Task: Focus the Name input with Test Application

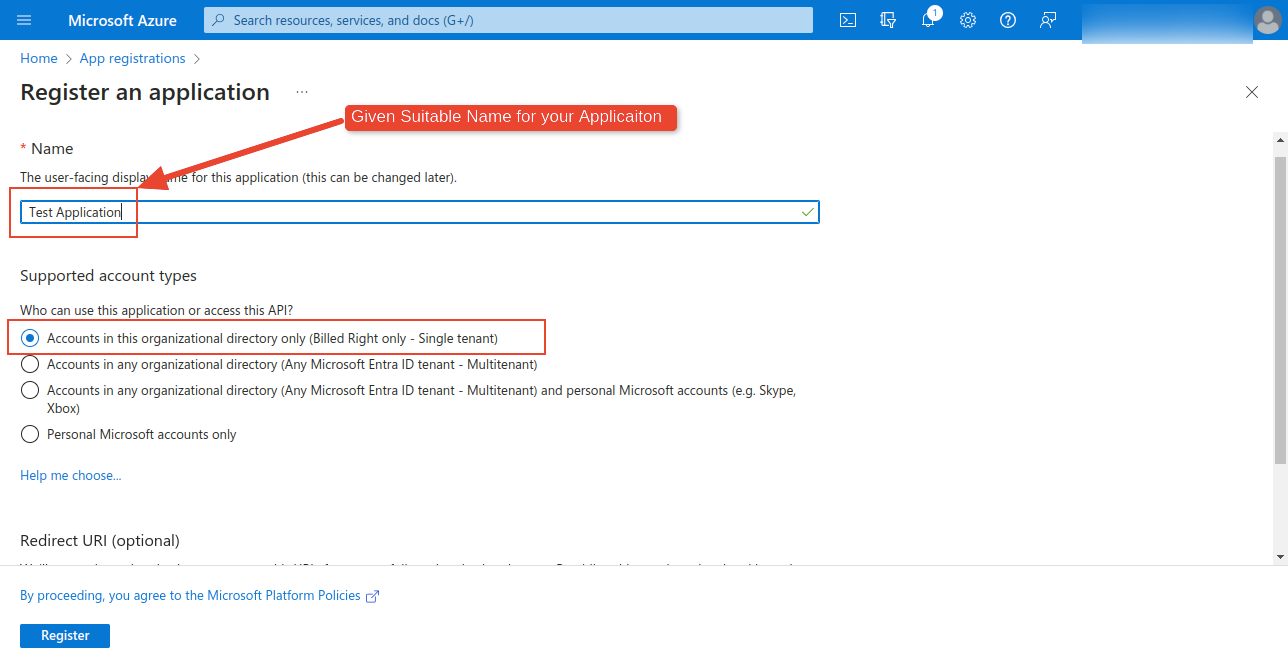Action: (x=420, y=212)
